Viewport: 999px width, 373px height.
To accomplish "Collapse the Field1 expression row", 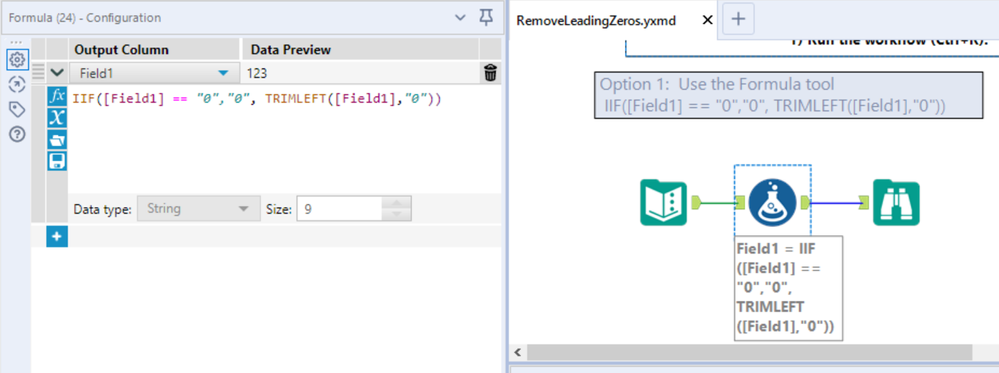I will (57, 73).
